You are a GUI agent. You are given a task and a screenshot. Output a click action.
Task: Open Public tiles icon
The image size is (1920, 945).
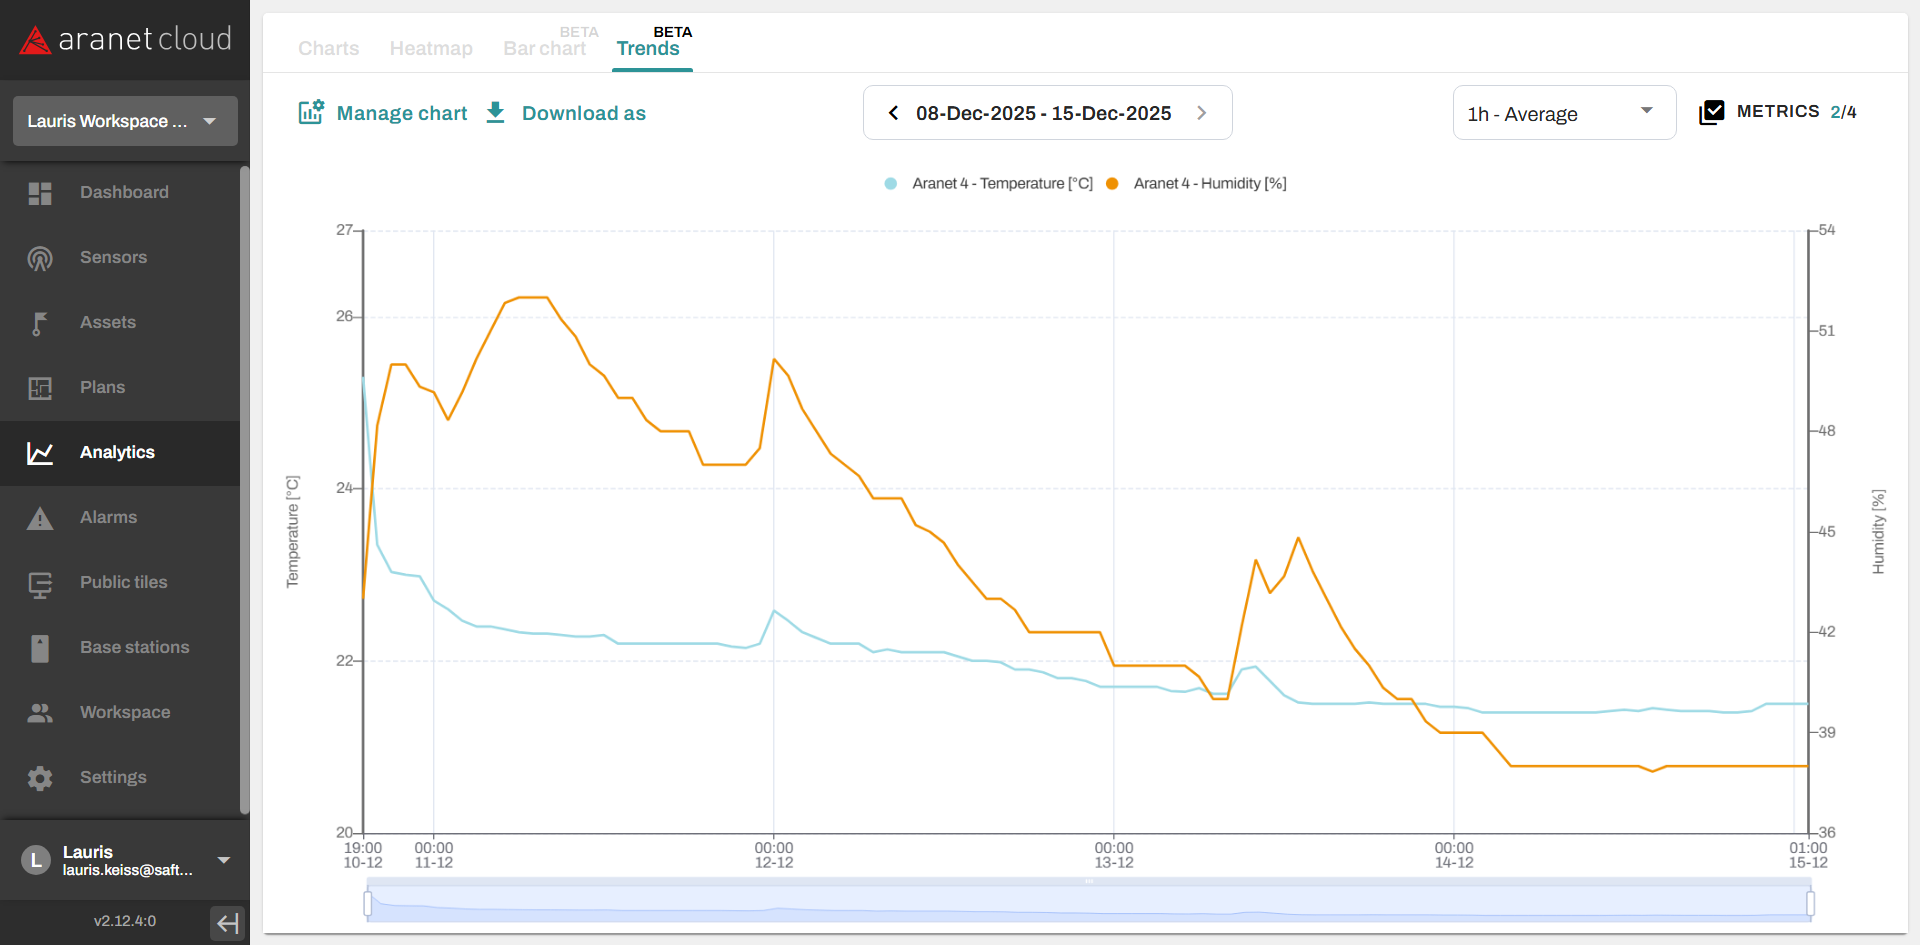click(40, 583)
